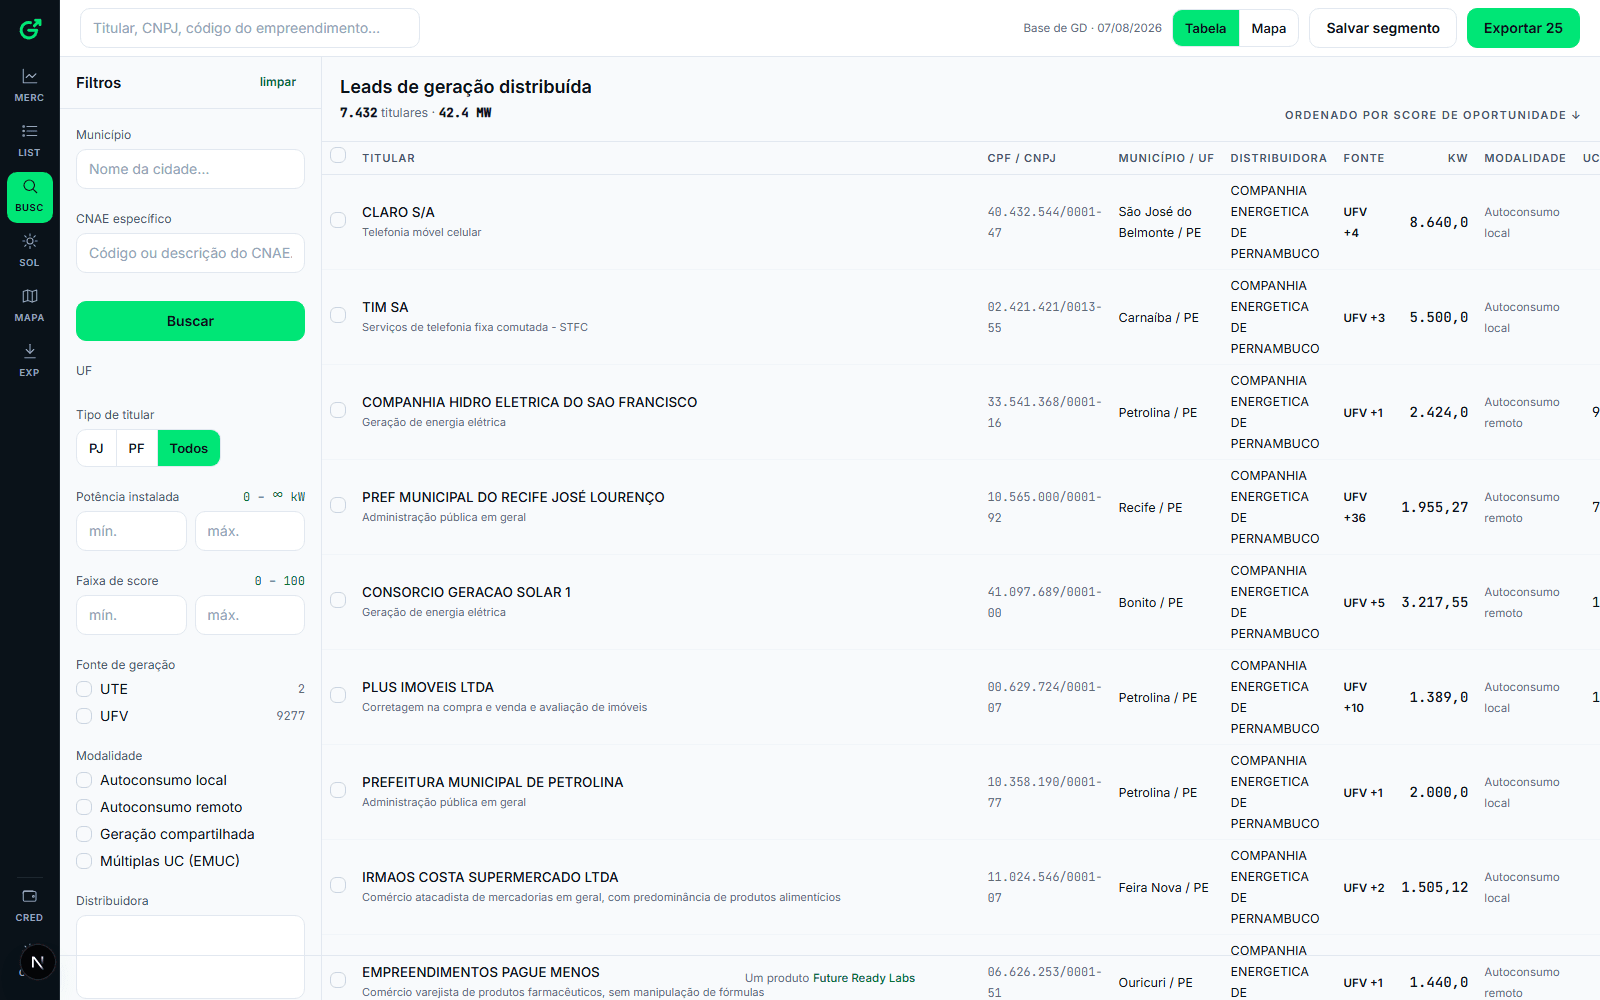Check the Autoconsumo remoto modality filter
Screen dimensions: 1600x1000
coord(84,807)
